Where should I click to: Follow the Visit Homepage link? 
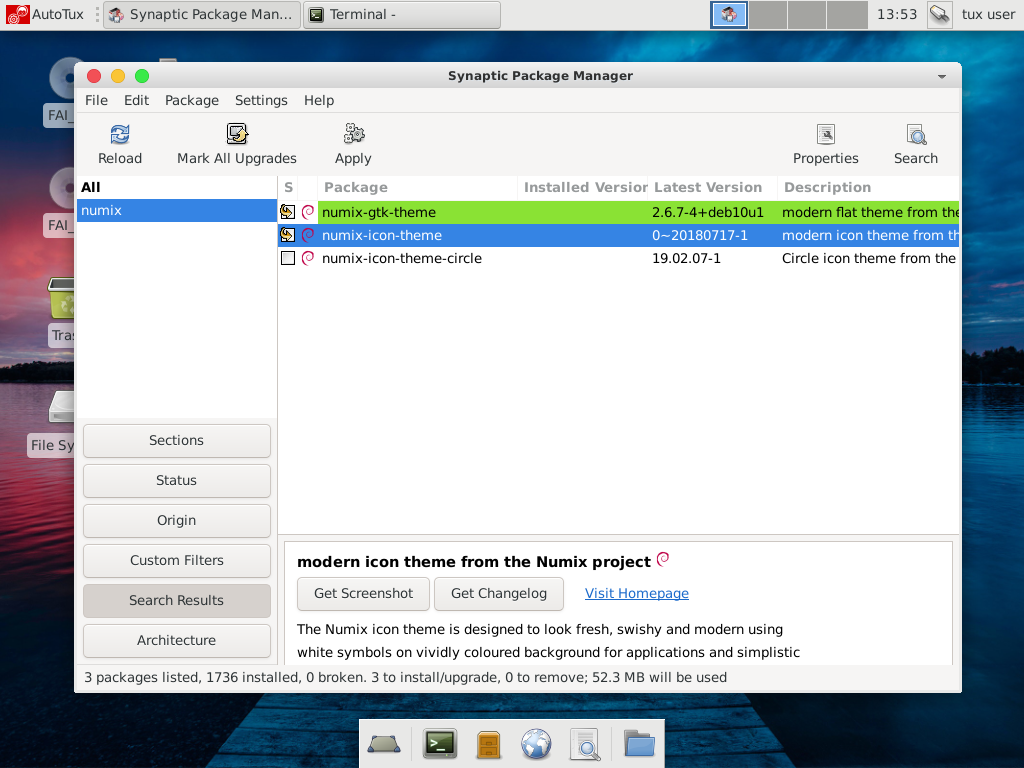(x=637, y=594)
